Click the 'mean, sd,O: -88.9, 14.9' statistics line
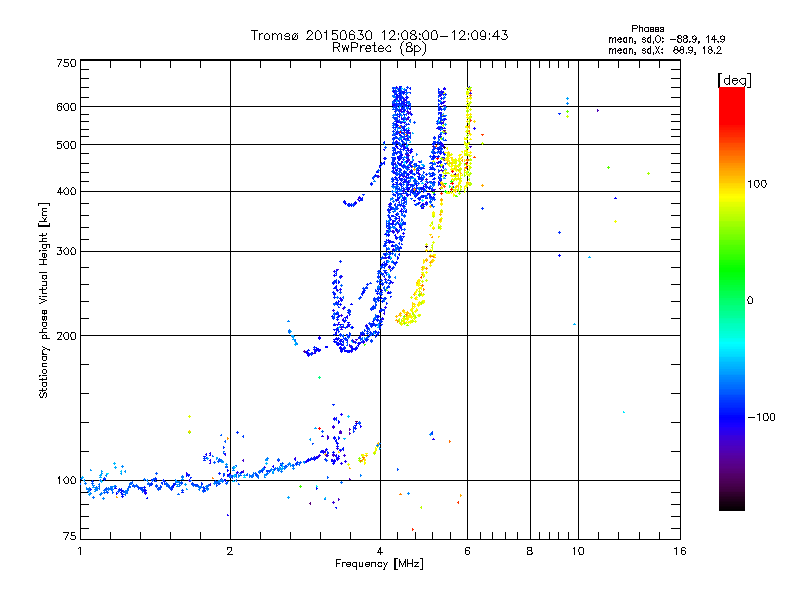This screenshot has width=800, height=600. coord(666,39)
